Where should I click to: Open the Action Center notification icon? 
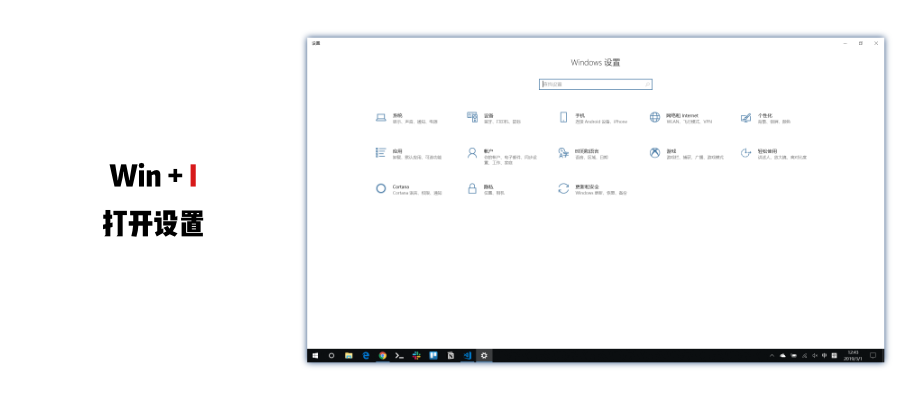point(873,356)
